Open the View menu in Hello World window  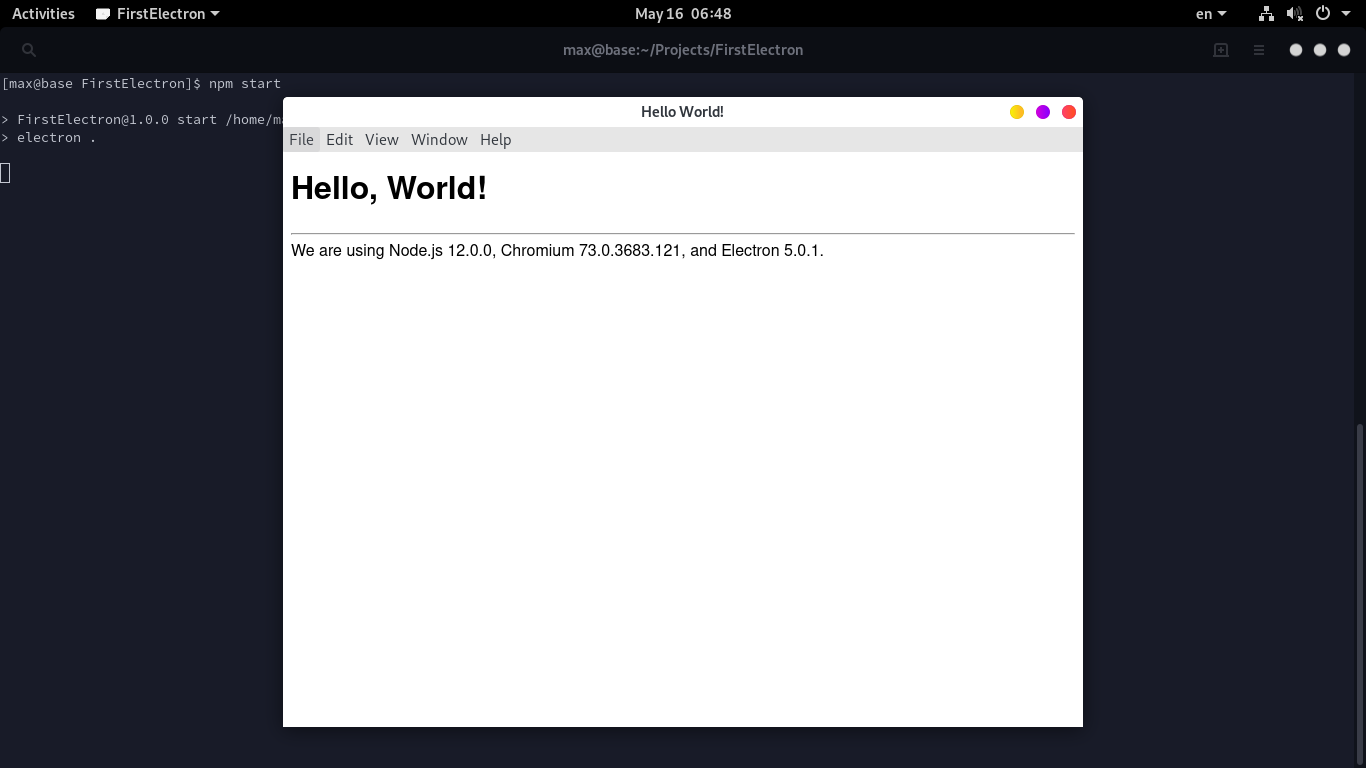click(381, 140)
